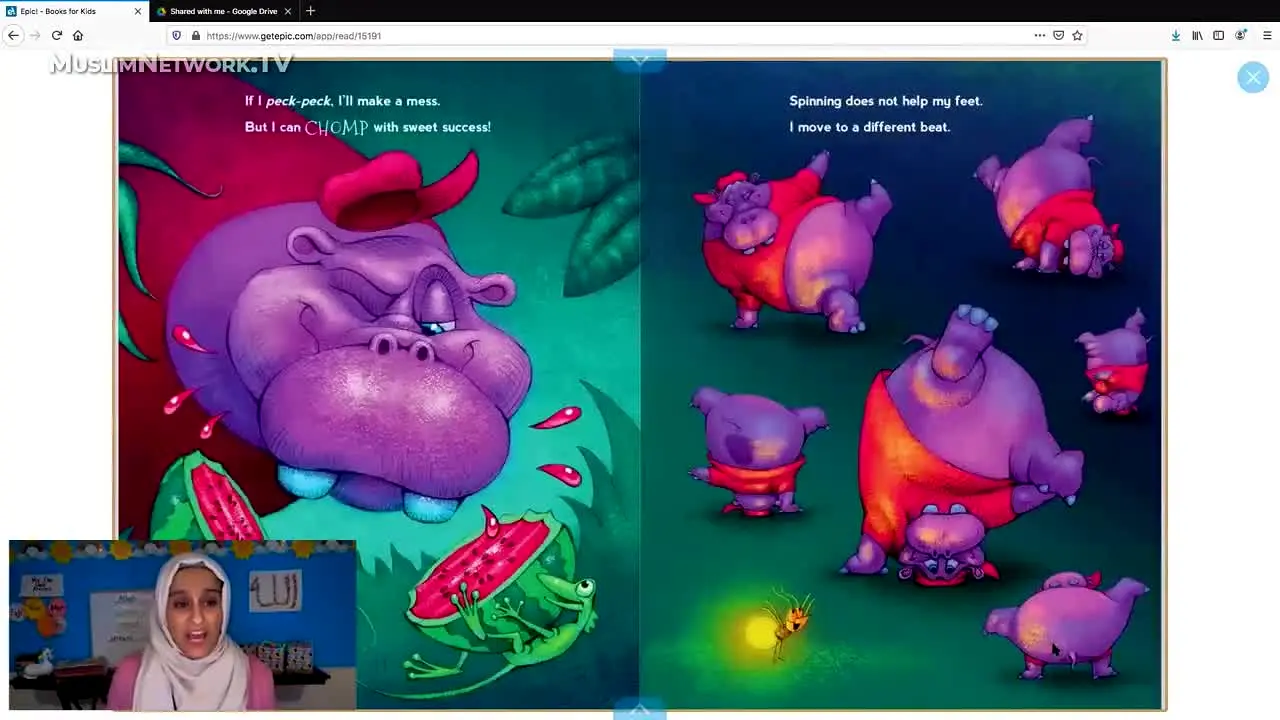Viewport: 1280px width, 720px height.
Task: Switch to Shared with me Google Drive tab
Action: pos(223,11)
